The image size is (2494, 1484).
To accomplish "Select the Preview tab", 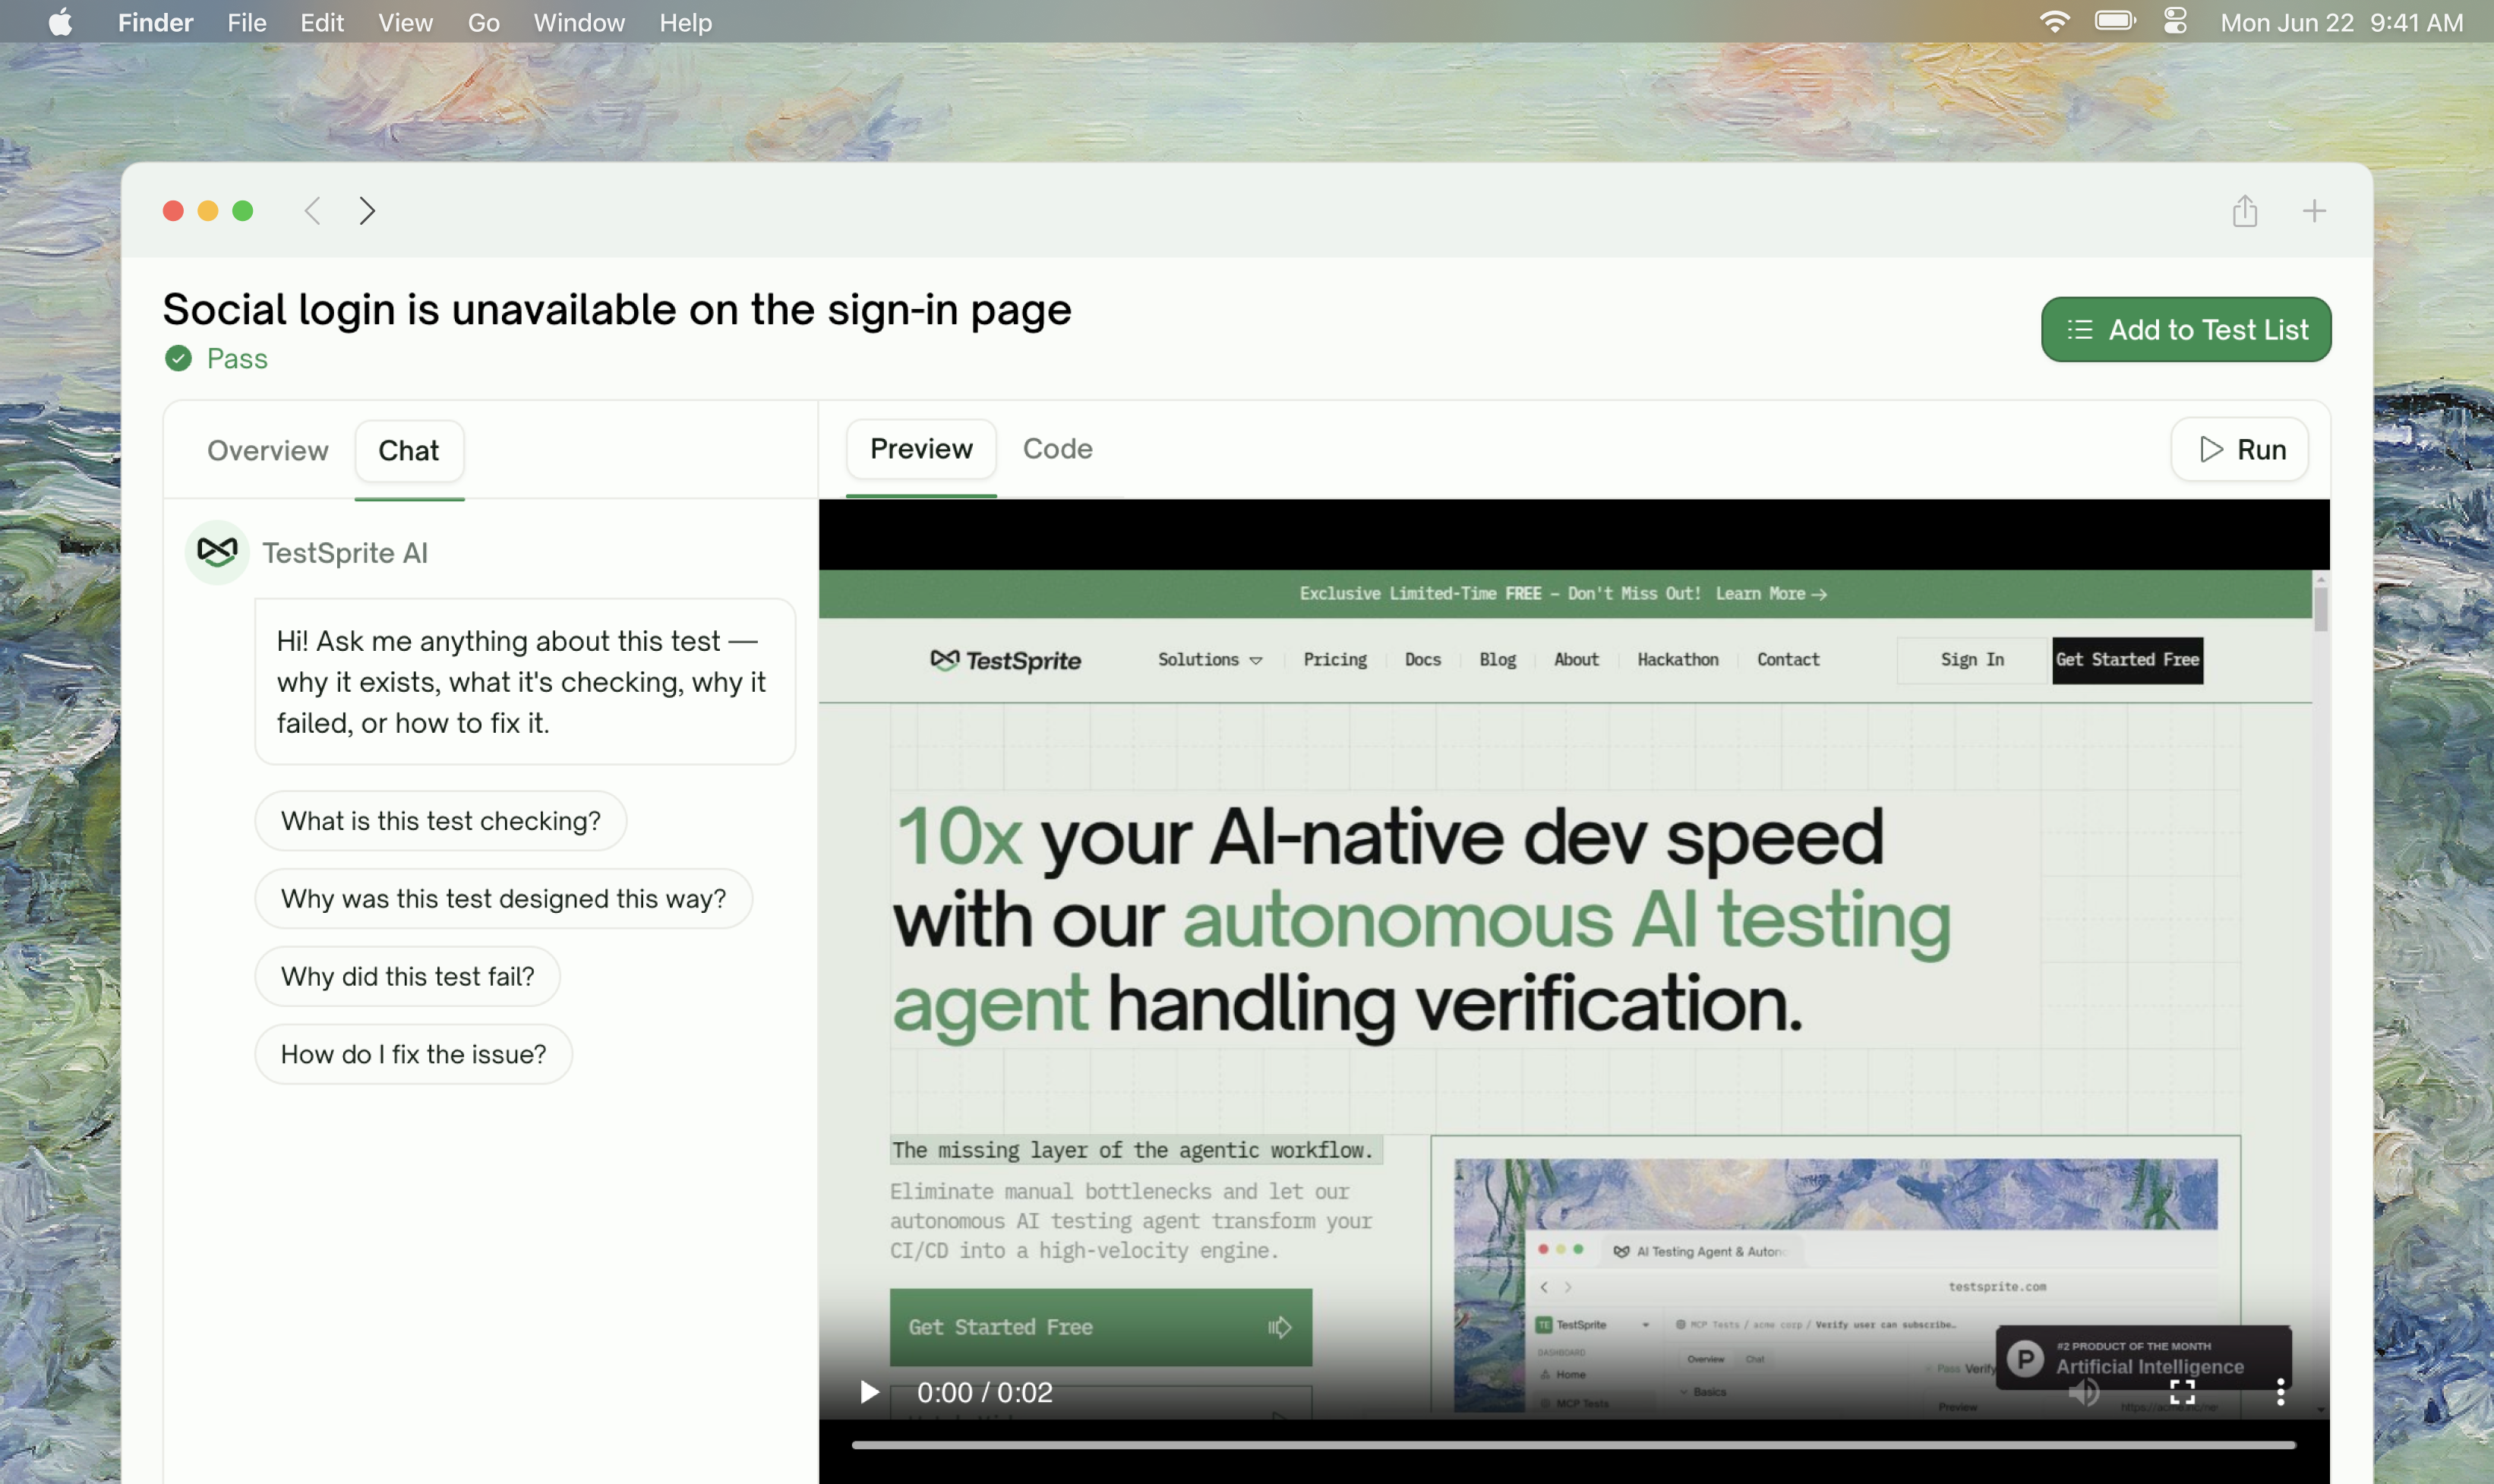I will 921,449.
